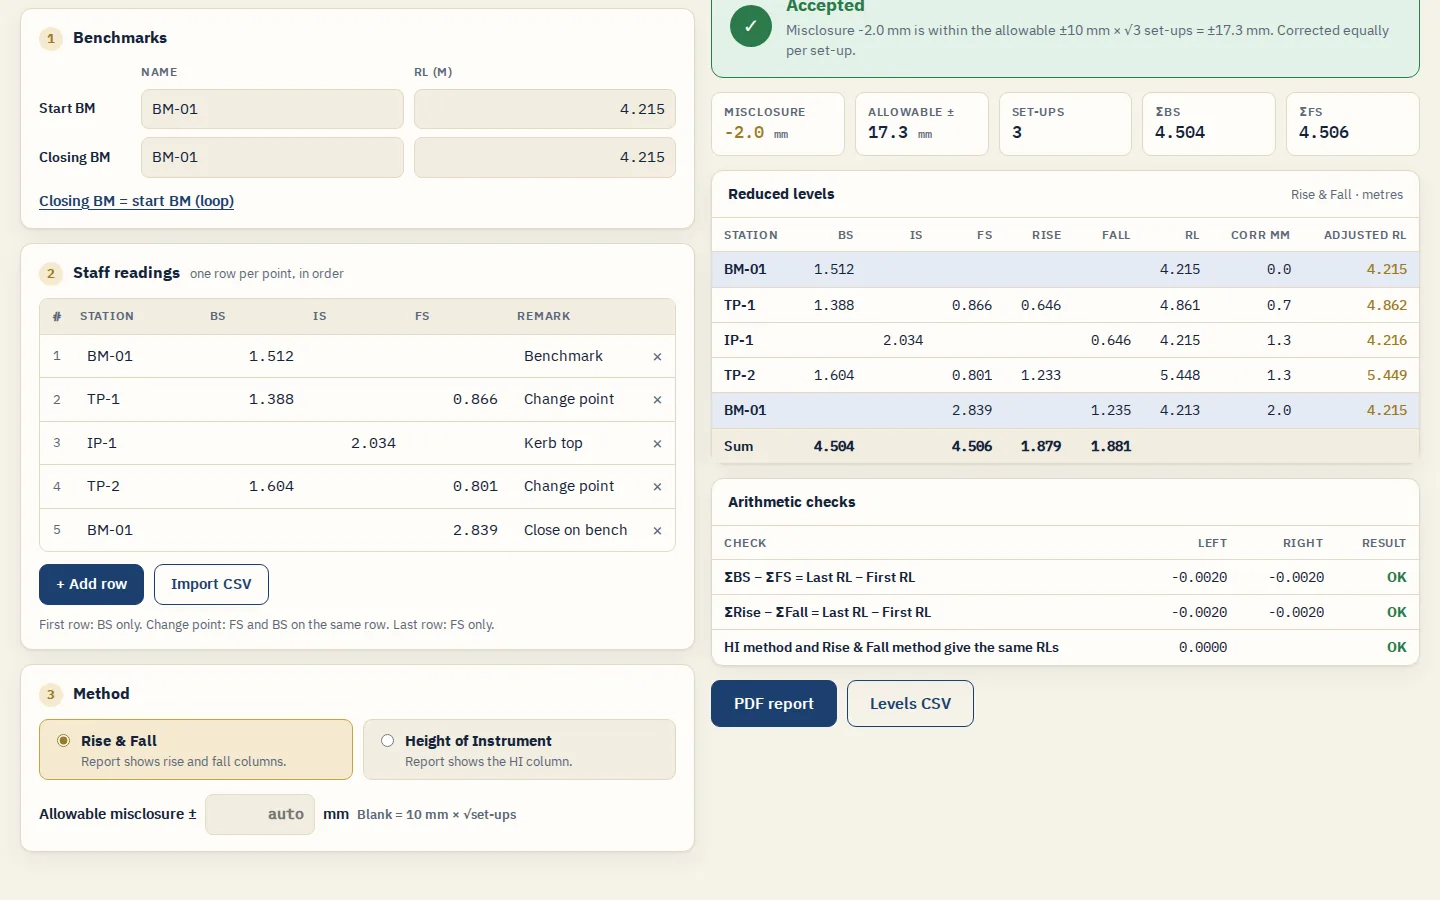Click the Closing BM = start BM link
1440x900 pixels.
pyautogui.click(x=136, y=201)
